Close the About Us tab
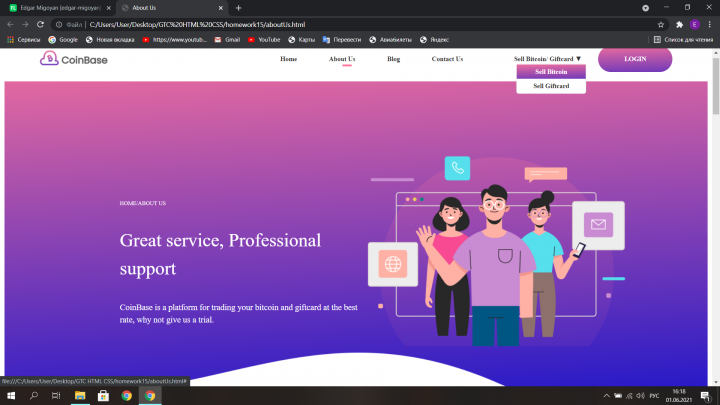This screenshot has height=405, width=720. point(220,8)
